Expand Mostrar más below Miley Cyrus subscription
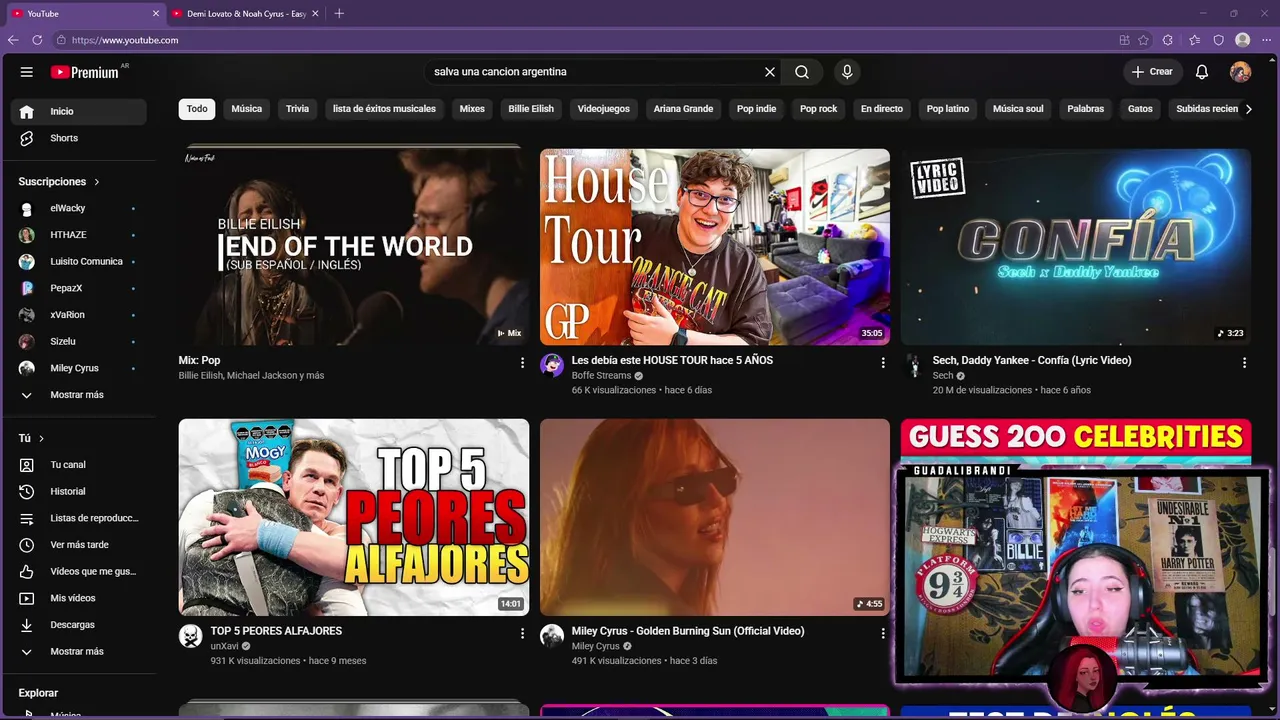 coord(78,395)
